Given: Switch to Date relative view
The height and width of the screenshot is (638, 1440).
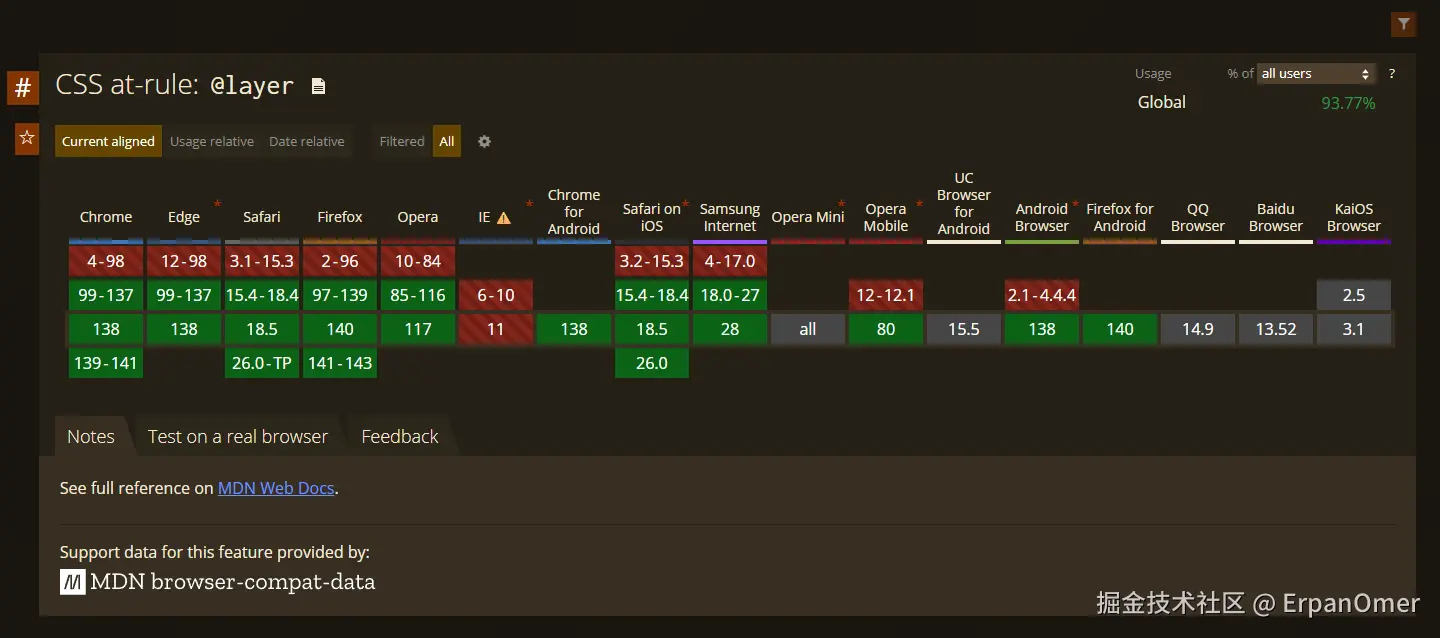Looking at the screenshot, I should coord(306,141).
